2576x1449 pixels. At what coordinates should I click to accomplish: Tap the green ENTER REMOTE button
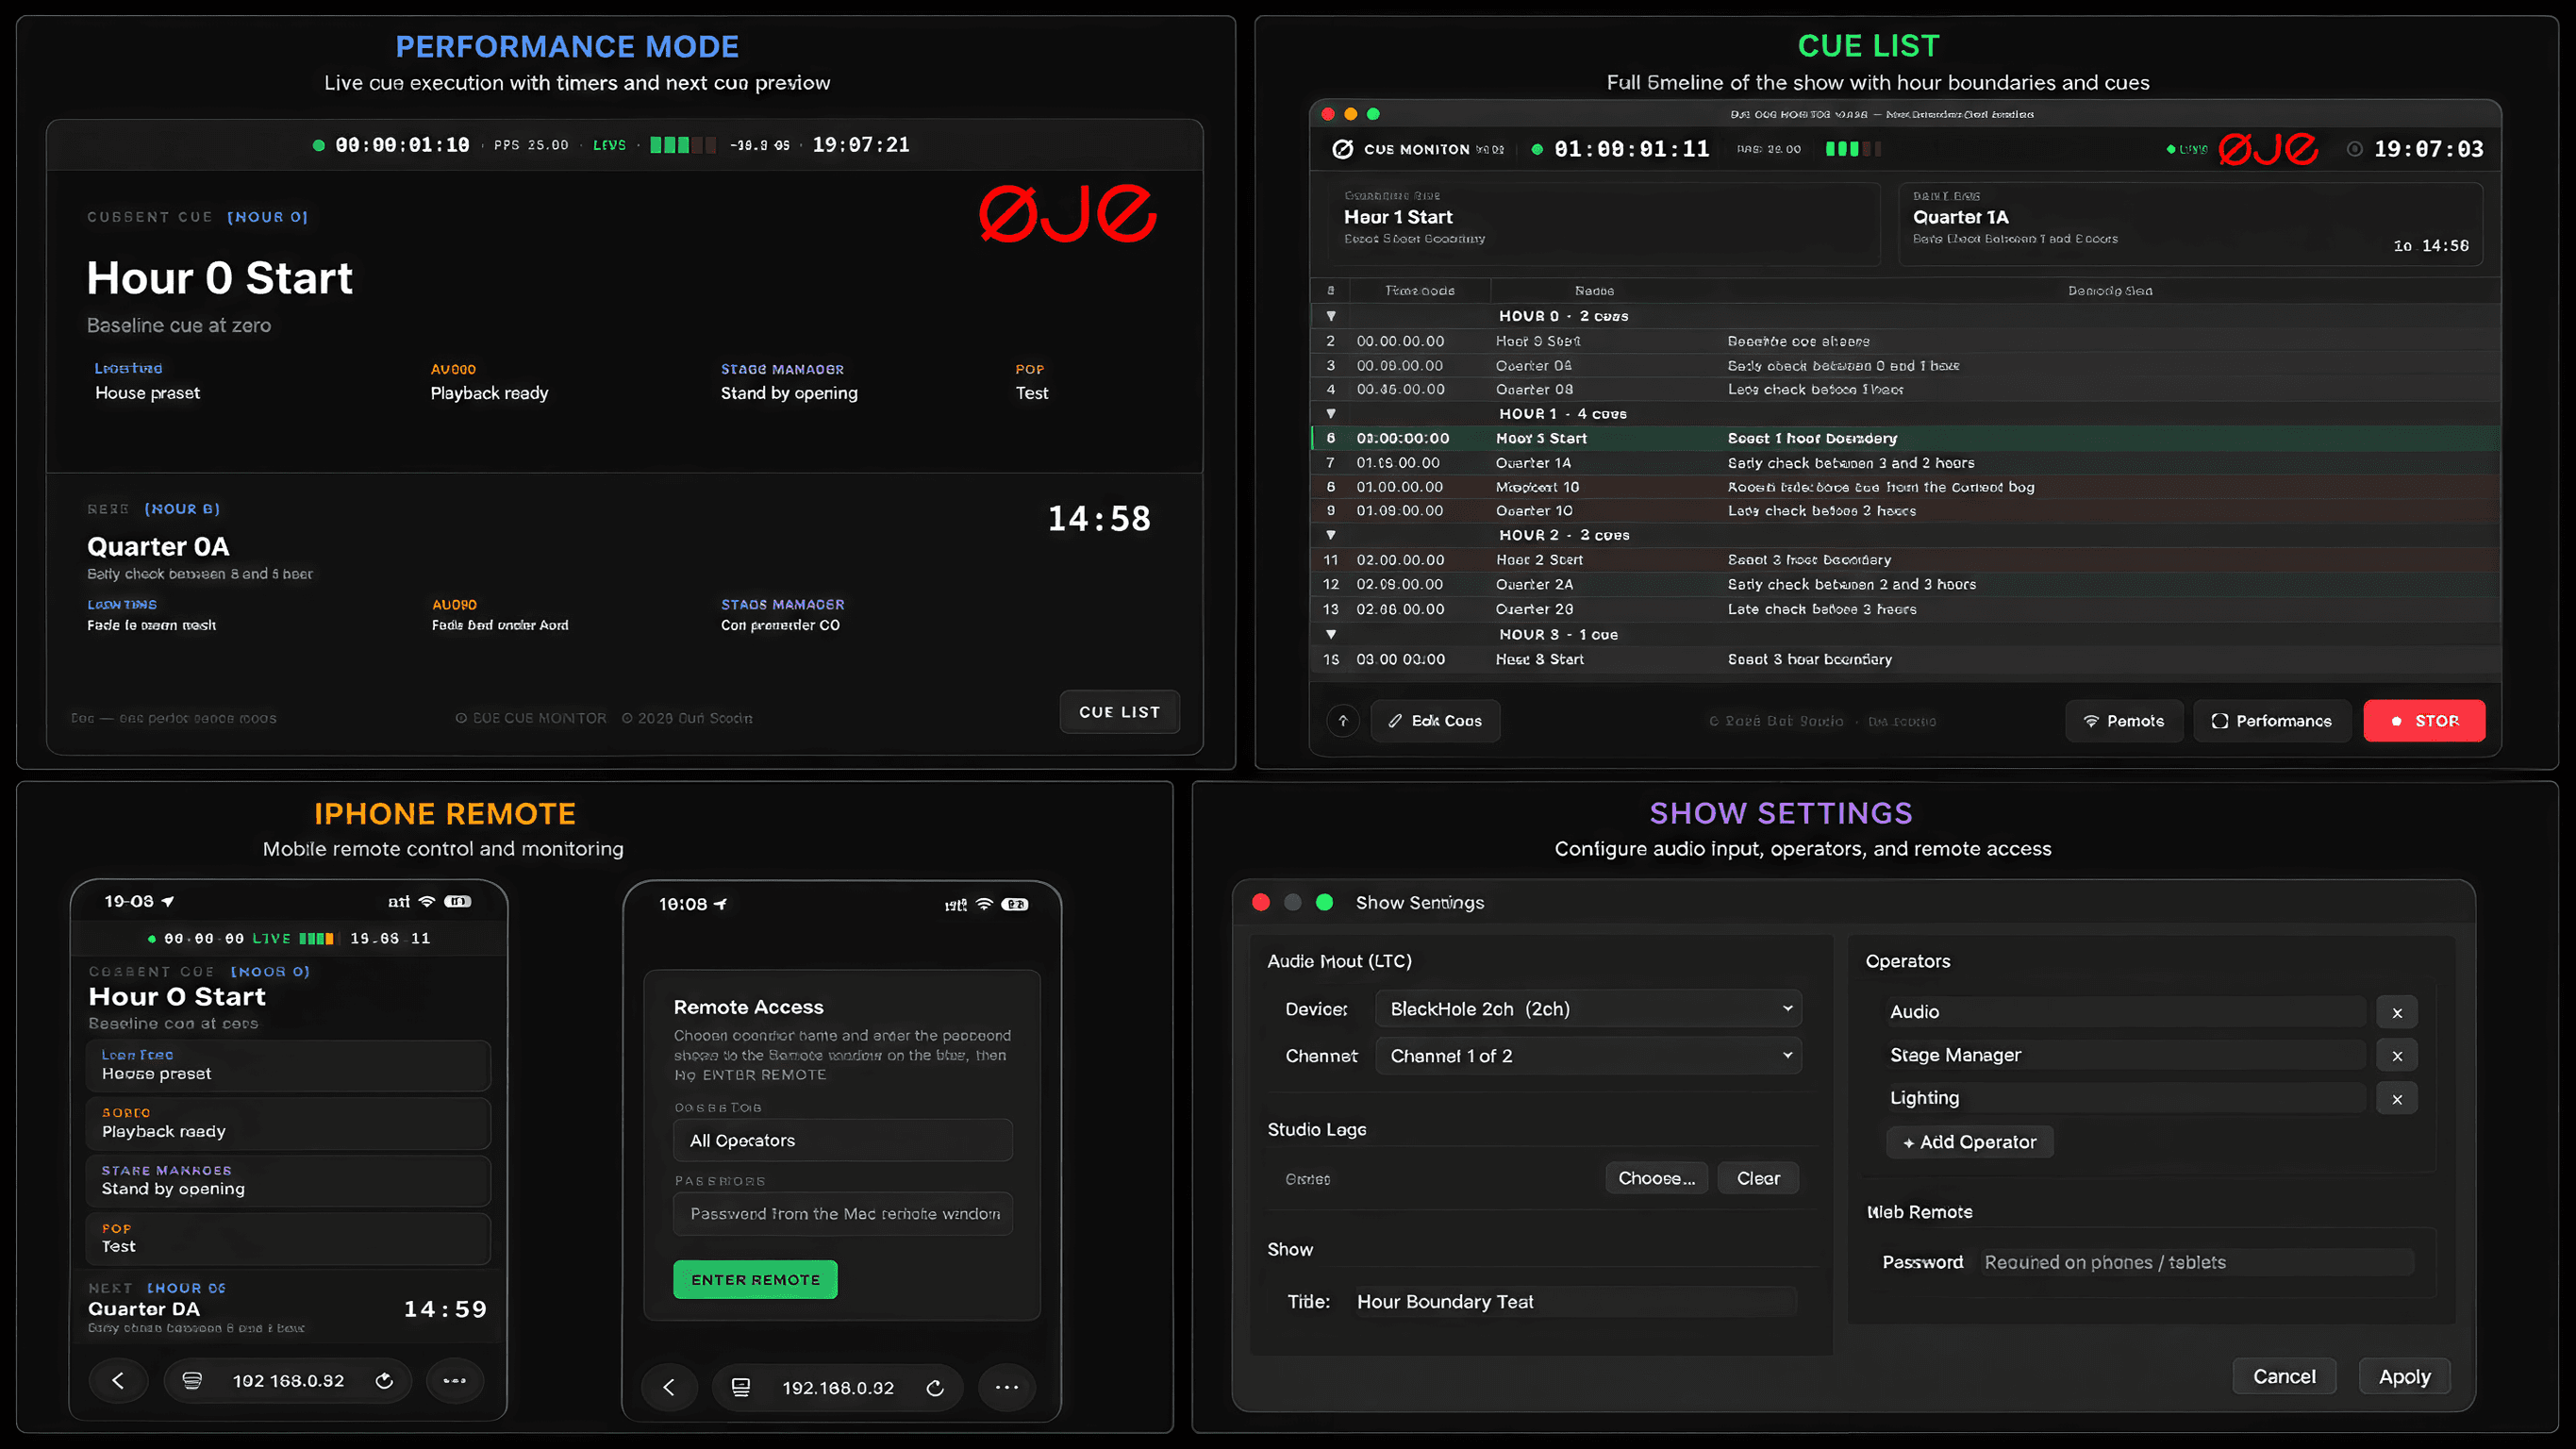(755, 1280)
